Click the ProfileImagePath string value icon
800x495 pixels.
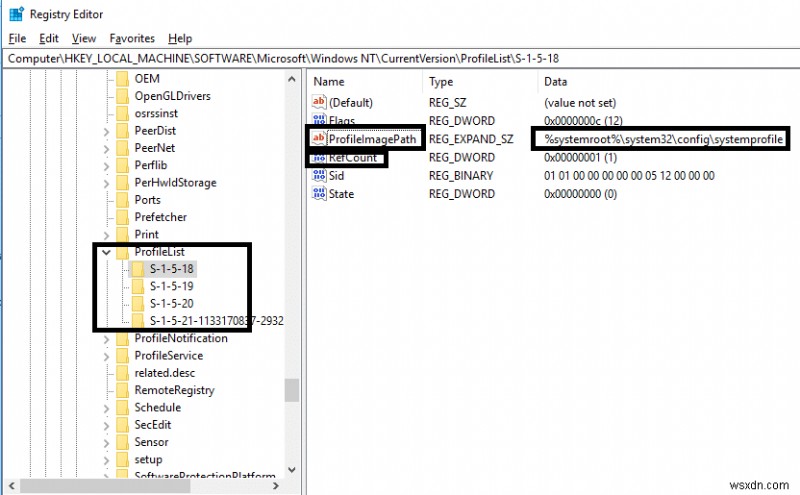point(320,140)
